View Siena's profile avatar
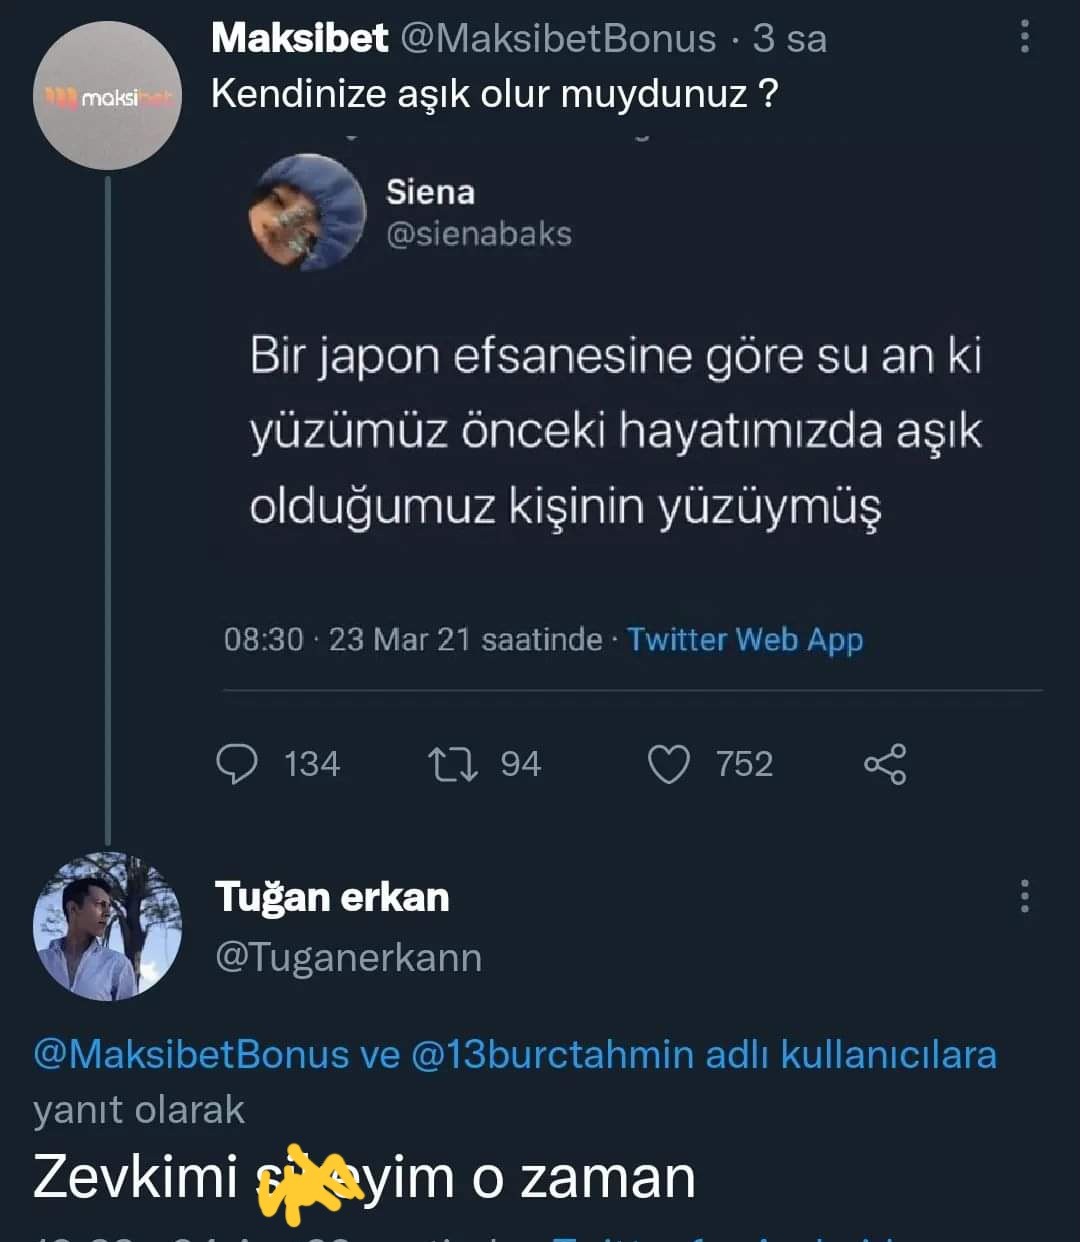Viewport: 1080px width, 1242px height. 308,212
